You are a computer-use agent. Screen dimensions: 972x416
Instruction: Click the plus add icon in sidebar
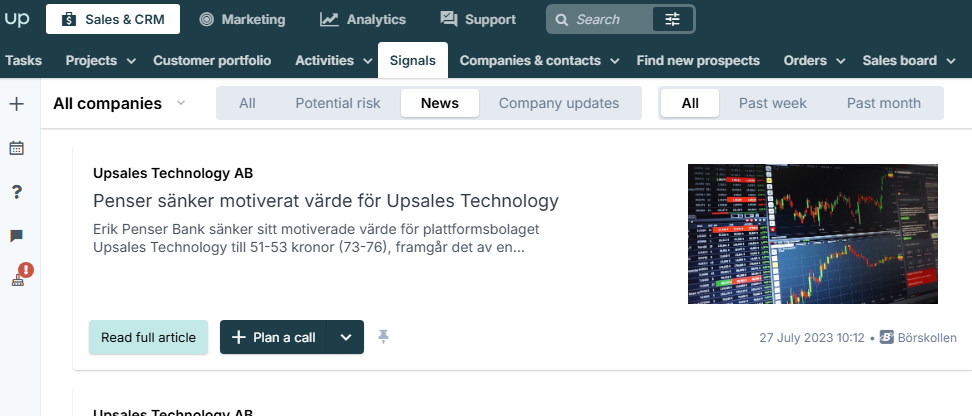pyautogui.click(x=17, y=104)
